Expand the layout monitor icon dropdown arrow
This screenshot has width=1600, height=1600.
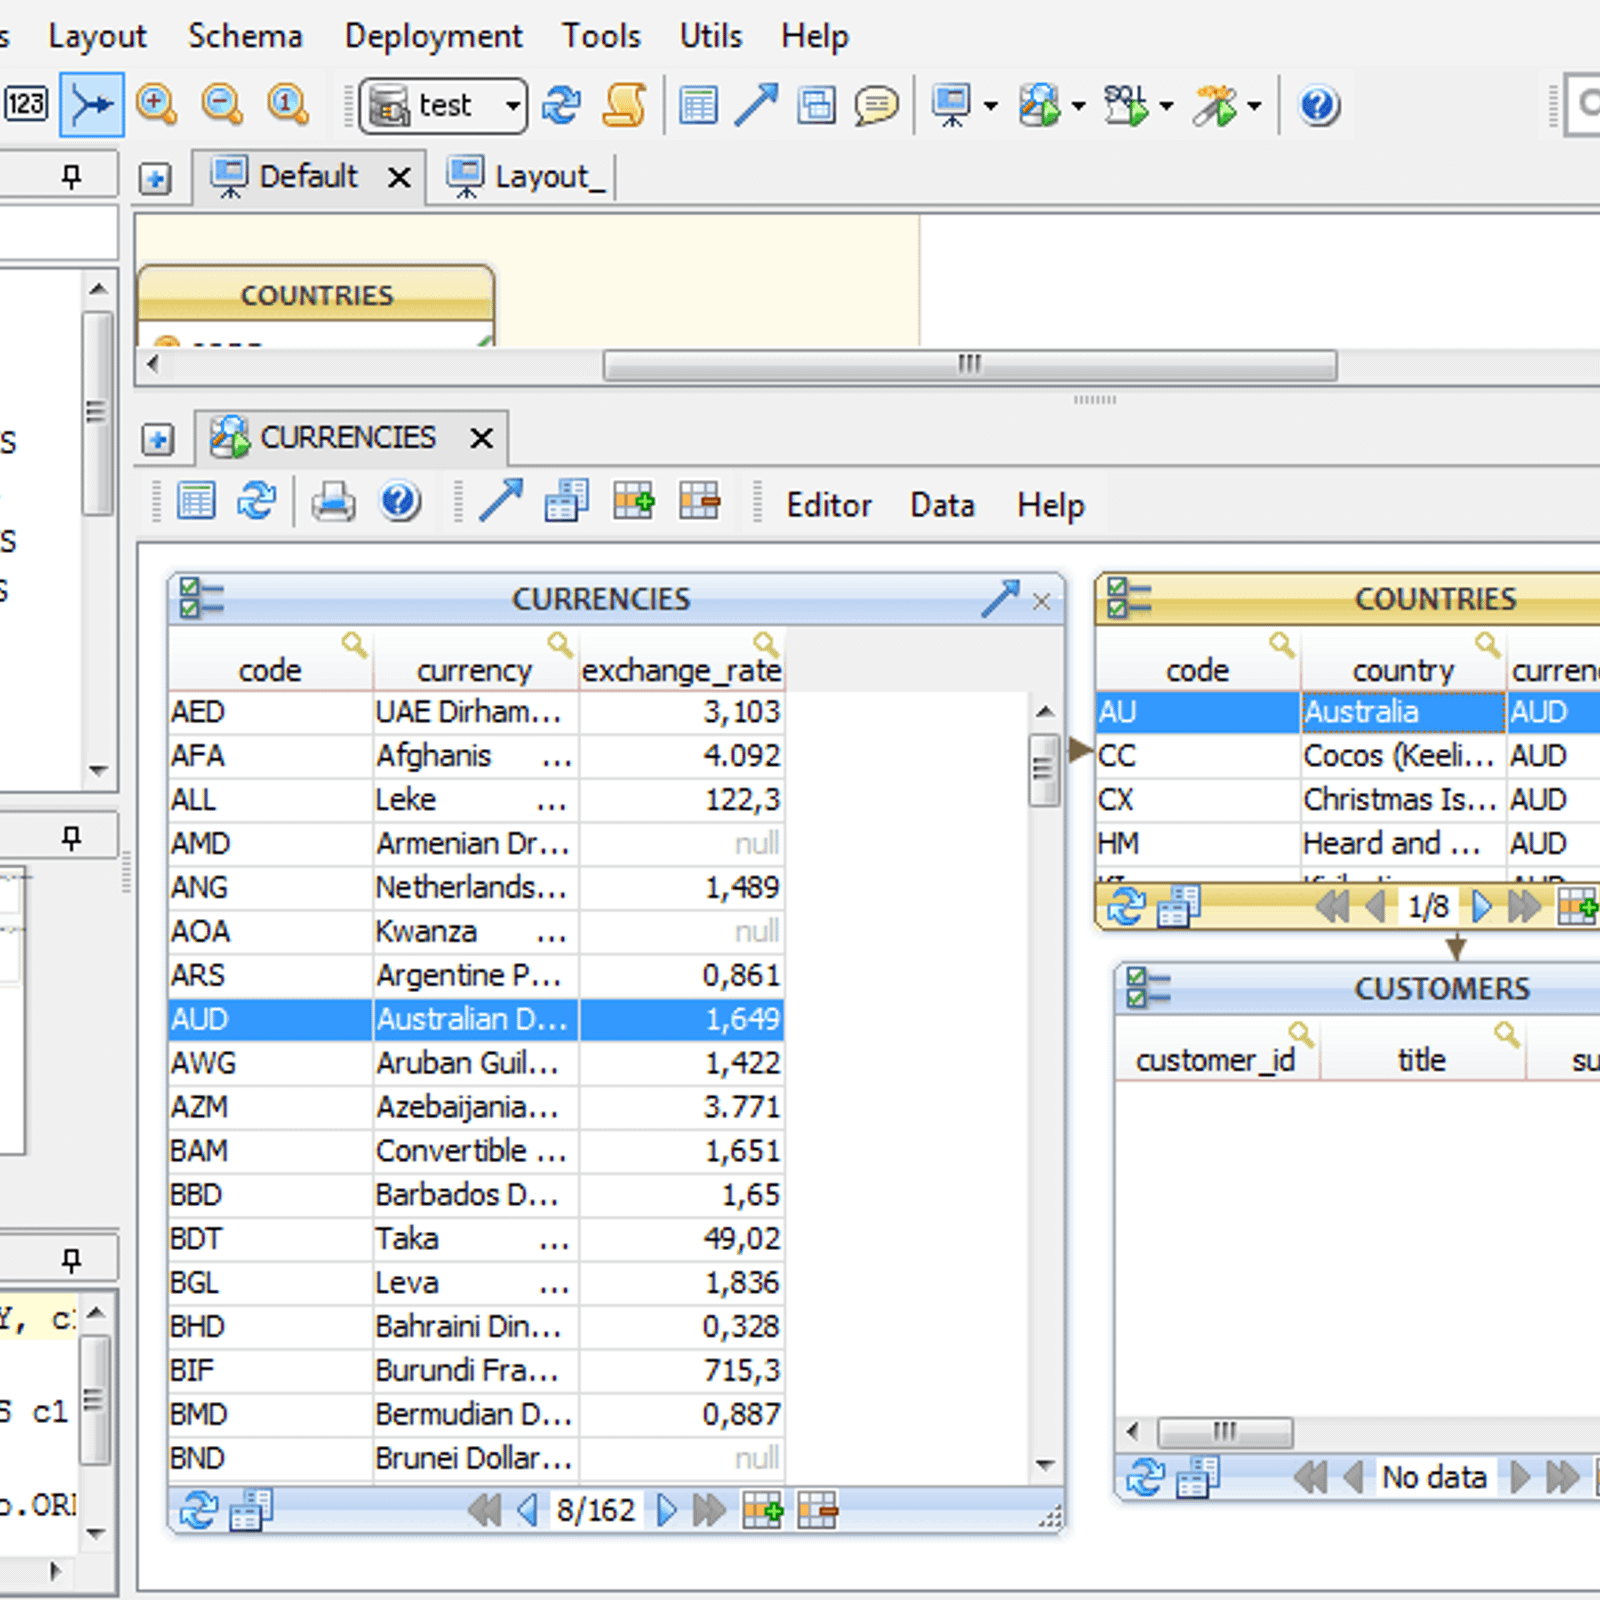click(990, 106)
